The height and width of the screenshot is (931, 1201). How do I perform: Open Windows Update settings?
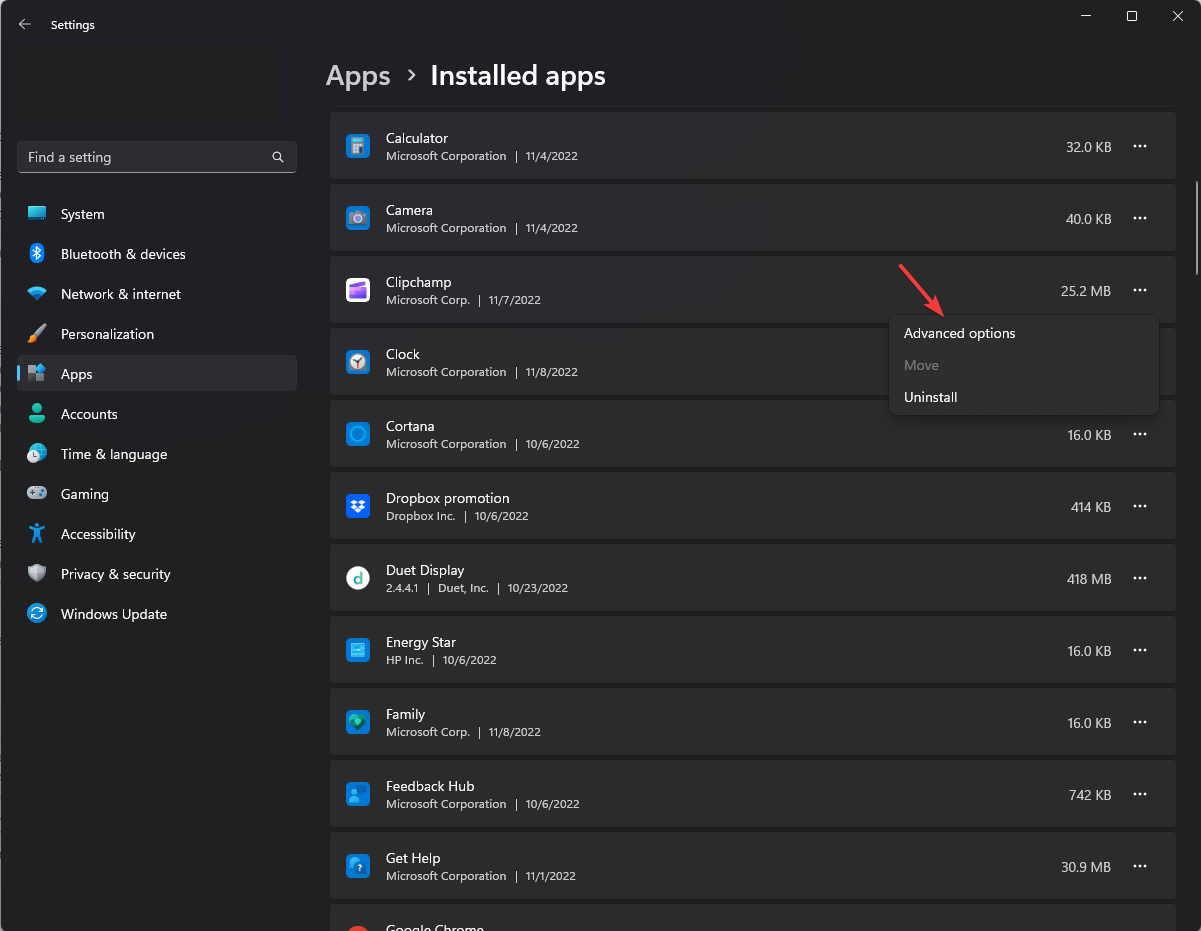point(157,614)
